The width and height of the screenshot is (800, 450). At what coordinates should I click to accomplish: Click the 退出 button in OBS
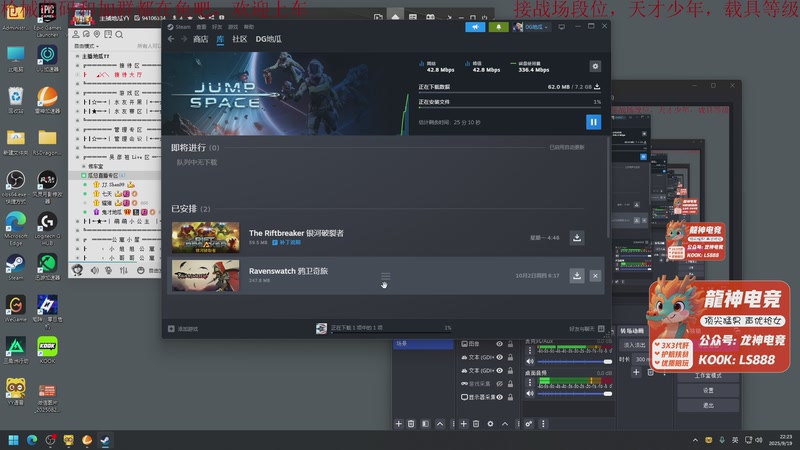point(708,406)
